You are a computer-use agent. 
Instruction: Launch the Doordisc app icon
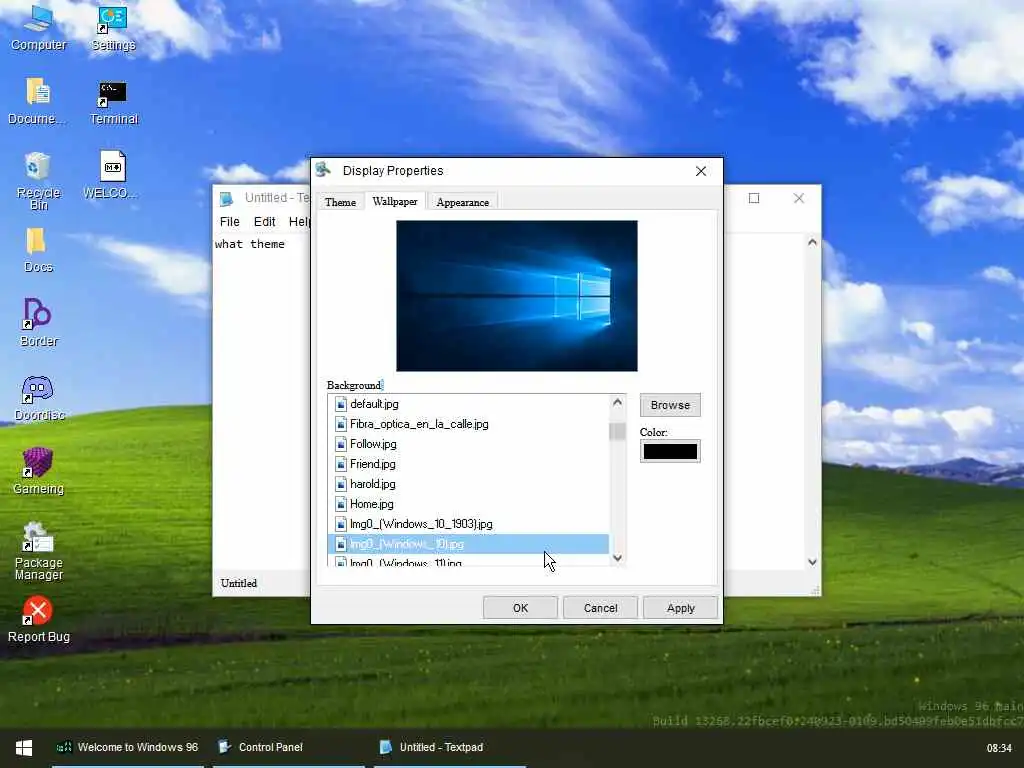(x=38, y=397)
